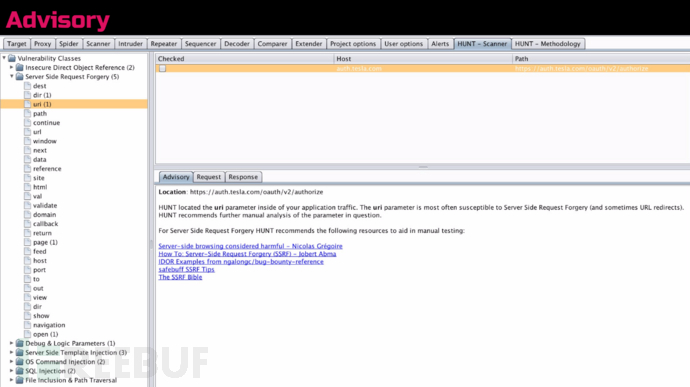This screenshot has height=387, width=690.
Task: Open The SSRF Bible link
Action: point(180,277)
